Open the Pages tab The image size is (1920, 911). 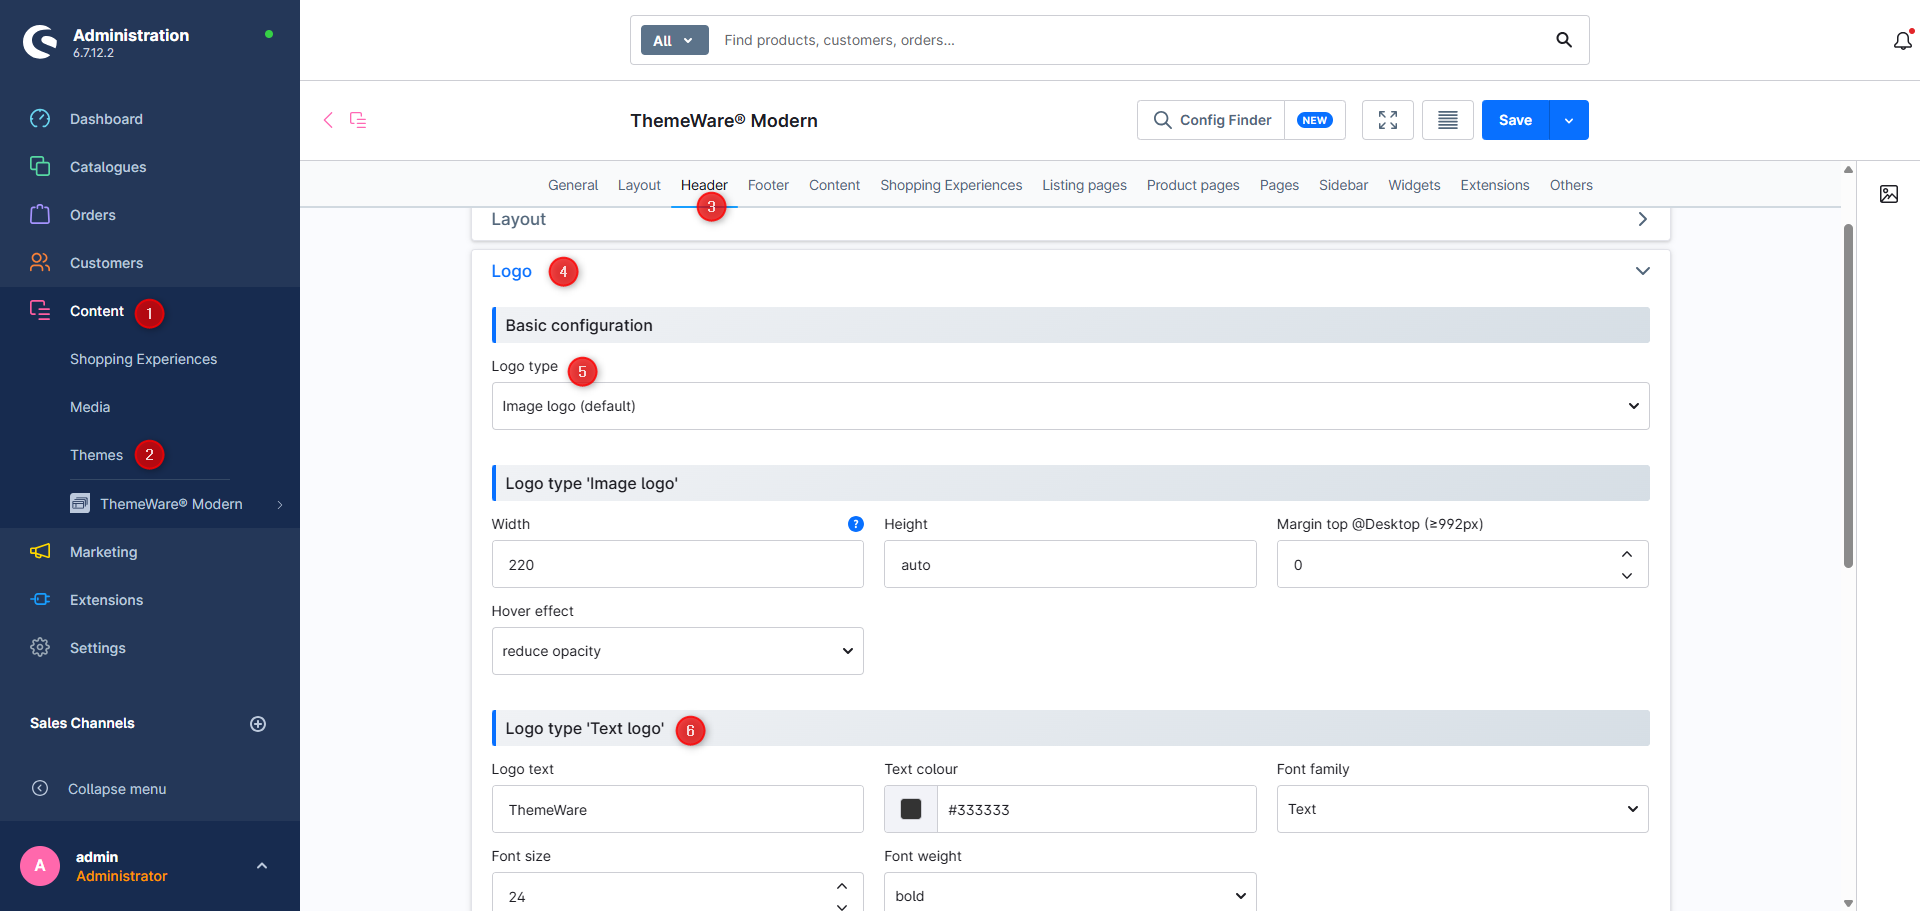(1279, 185)
